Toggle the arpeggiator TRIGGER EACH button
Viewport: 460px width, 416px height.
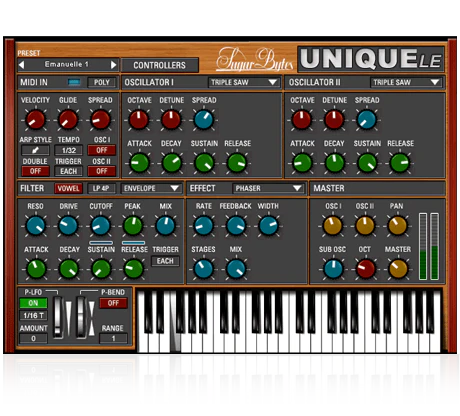[x=68, y=171]
